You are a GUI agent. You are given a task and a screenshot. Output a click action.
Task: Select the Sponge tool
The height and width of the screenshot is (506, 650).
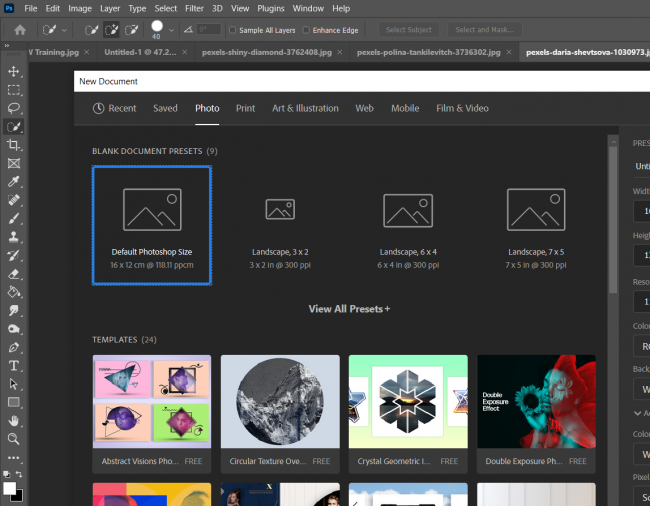(14, 329)
